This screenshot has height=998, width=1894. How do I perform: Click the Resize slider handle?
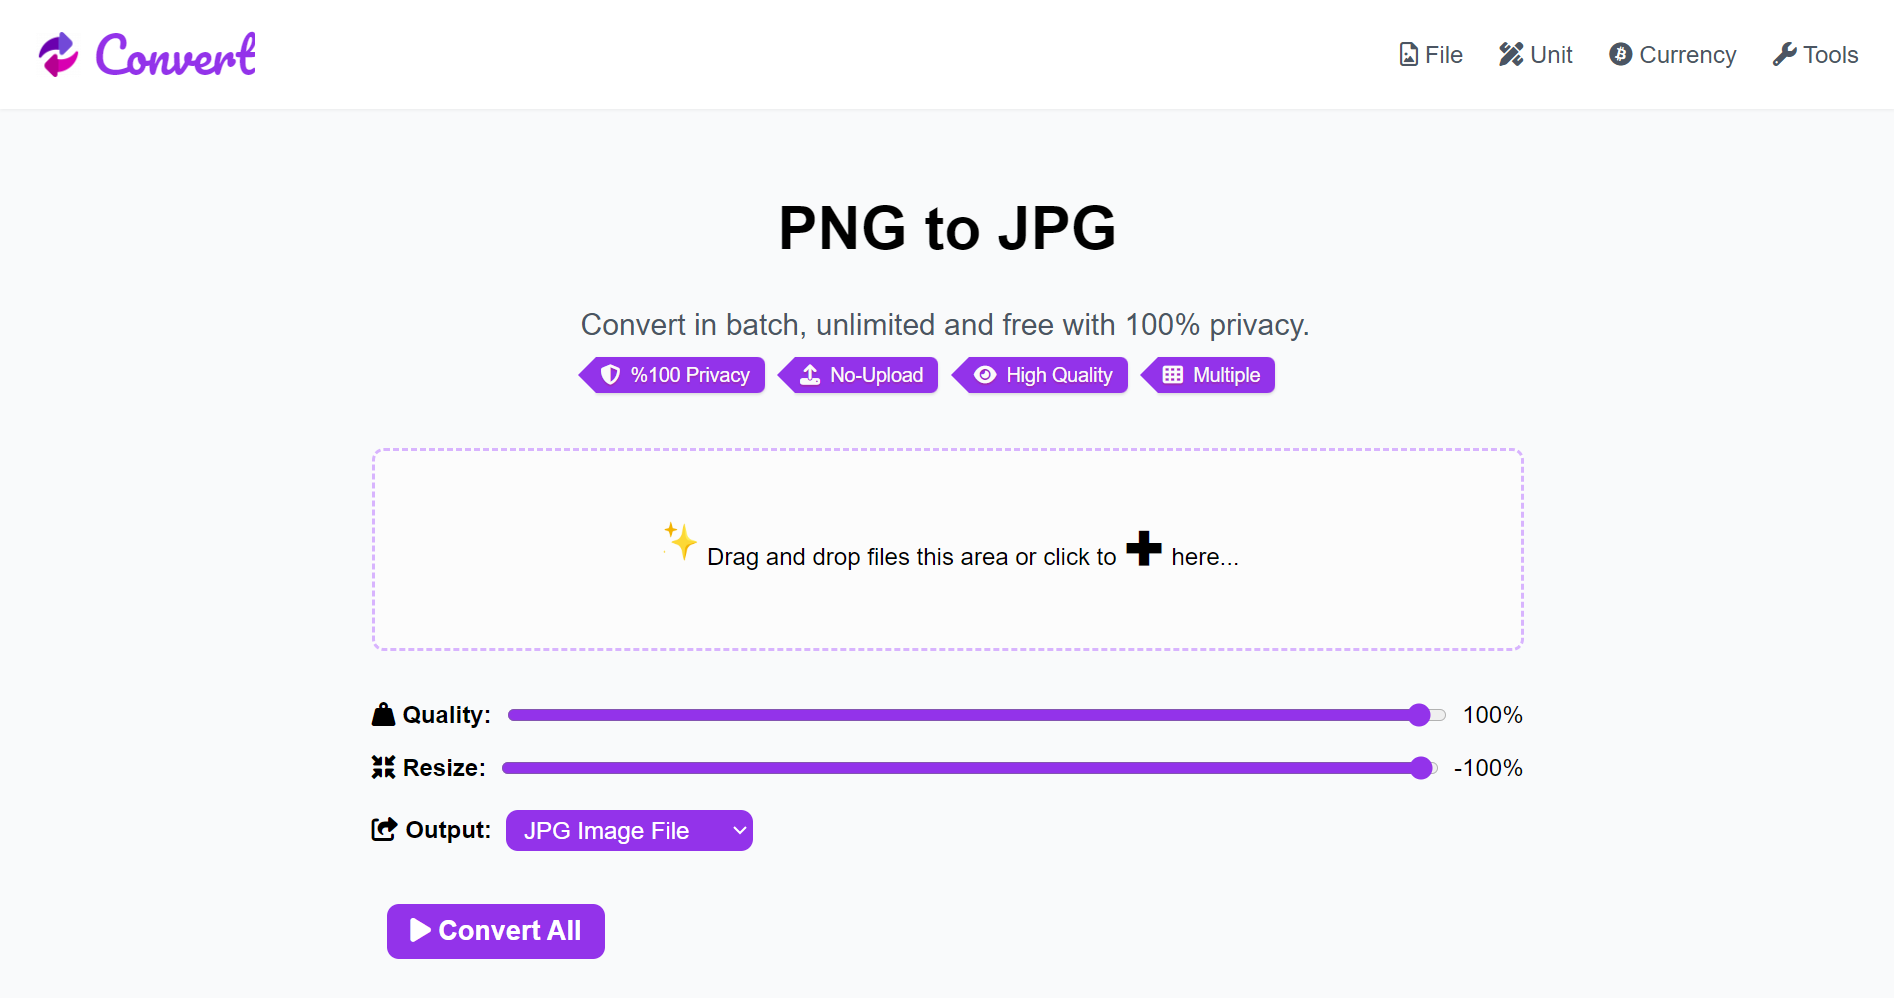point(1421,768)
